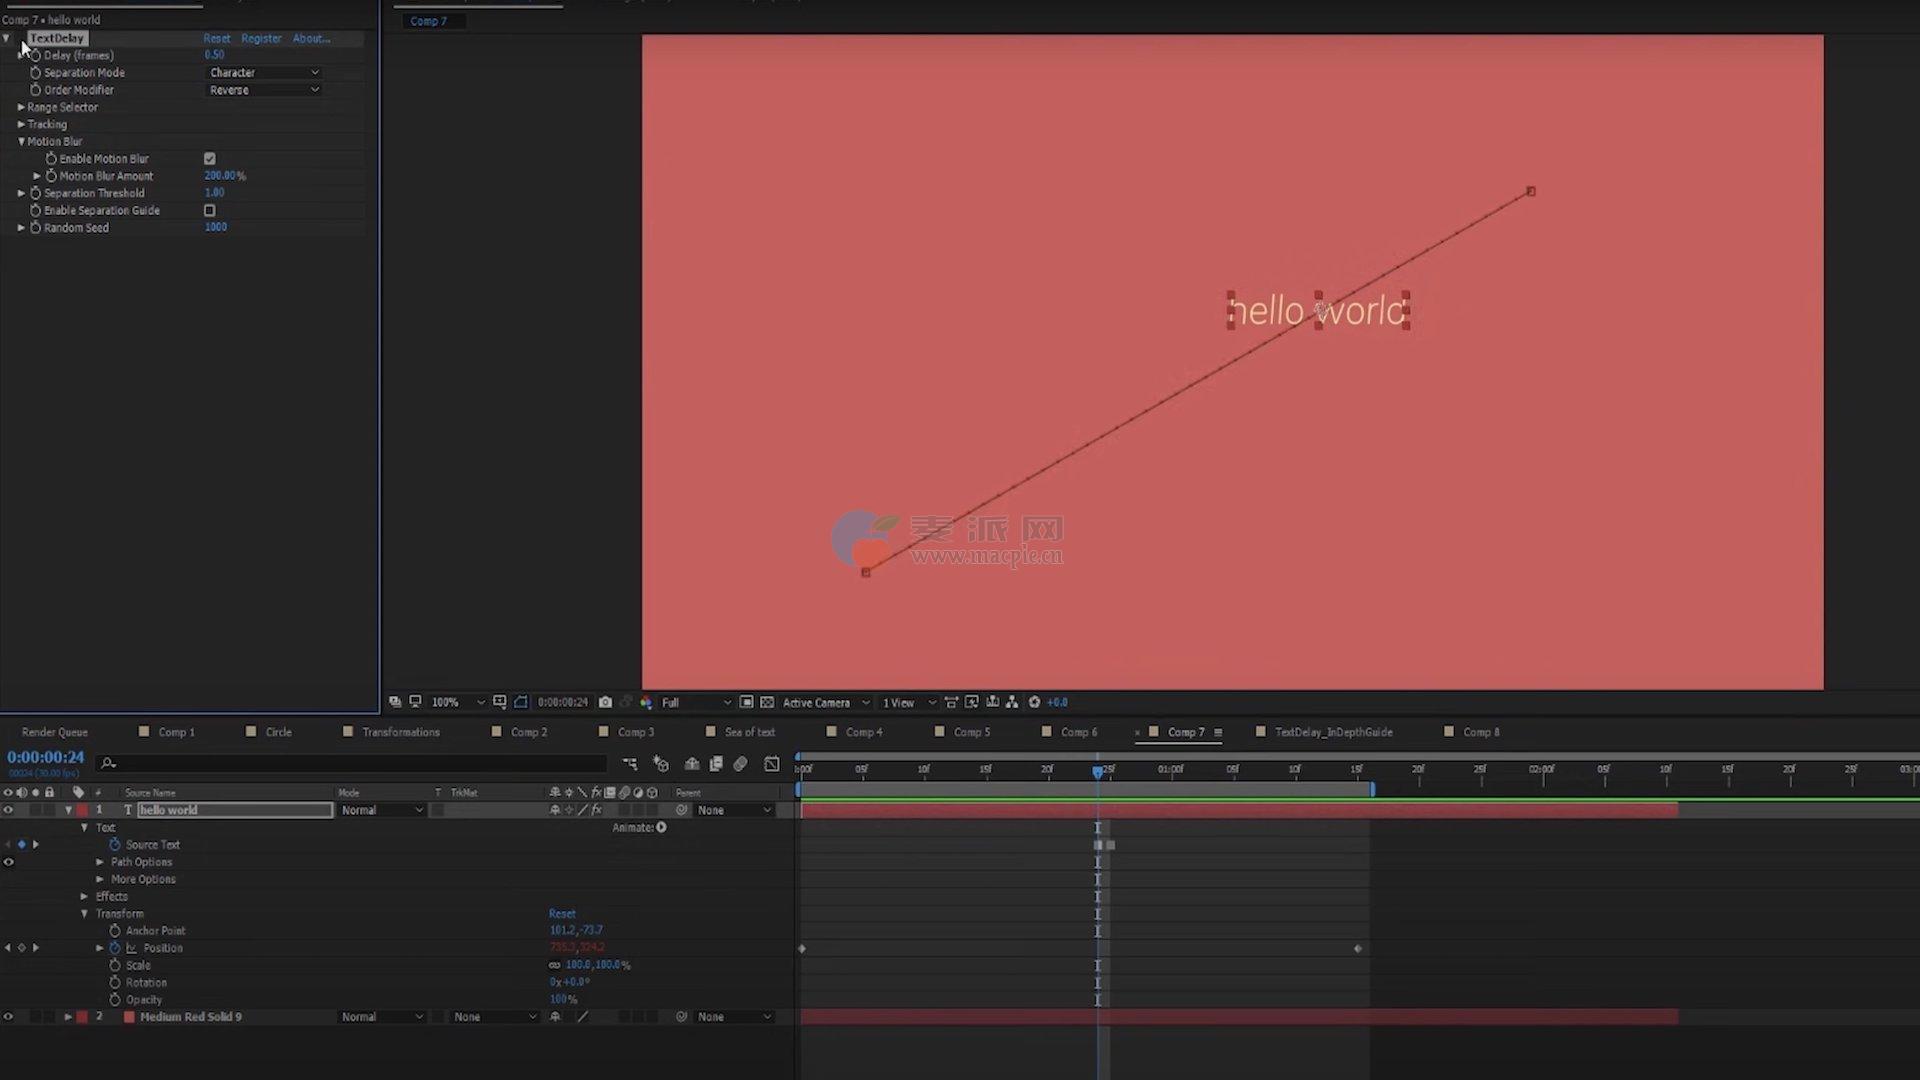This screenshot has width=1920, height=1080.
Task: Uncheck Enable Motion Blur checkbox
Action: click(x=210, y=159)
